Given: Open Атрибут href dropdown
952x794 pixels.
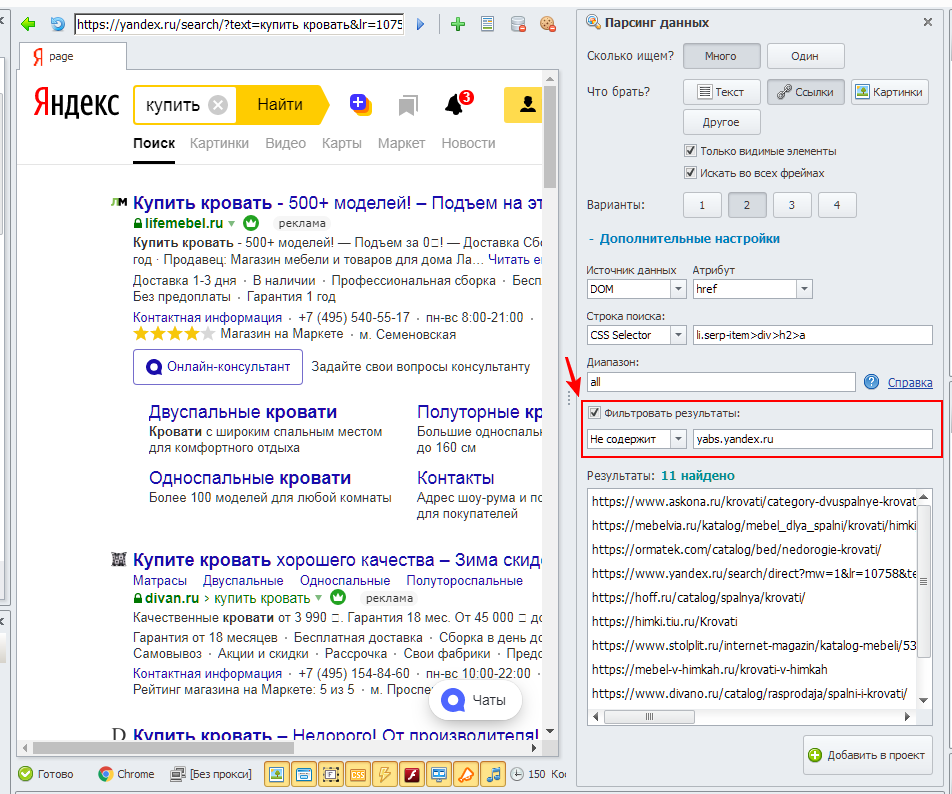Looking at the screenshot, I should pos(804,289).
